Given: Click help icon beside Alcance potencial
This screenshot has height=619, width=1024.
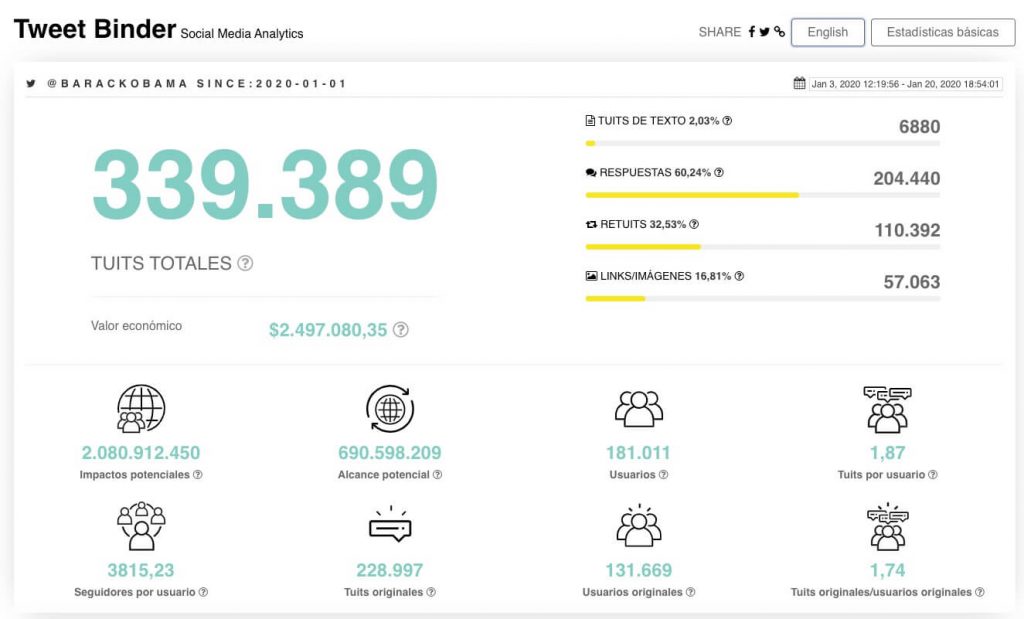Looking at the screenshot, I should click(438, 475).
